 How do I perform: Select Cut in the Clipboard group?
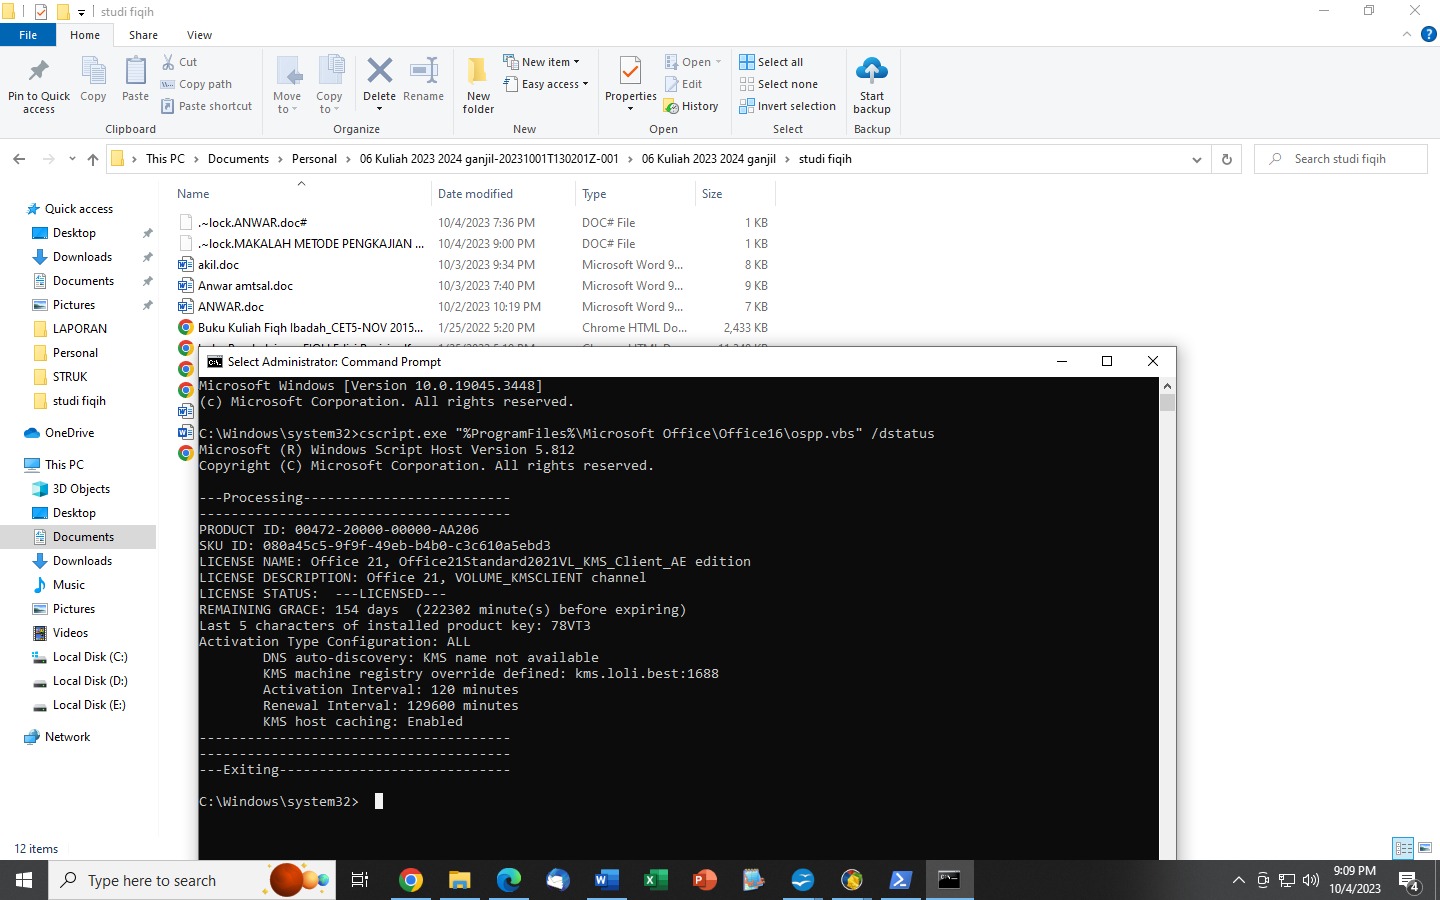point(180,62)
